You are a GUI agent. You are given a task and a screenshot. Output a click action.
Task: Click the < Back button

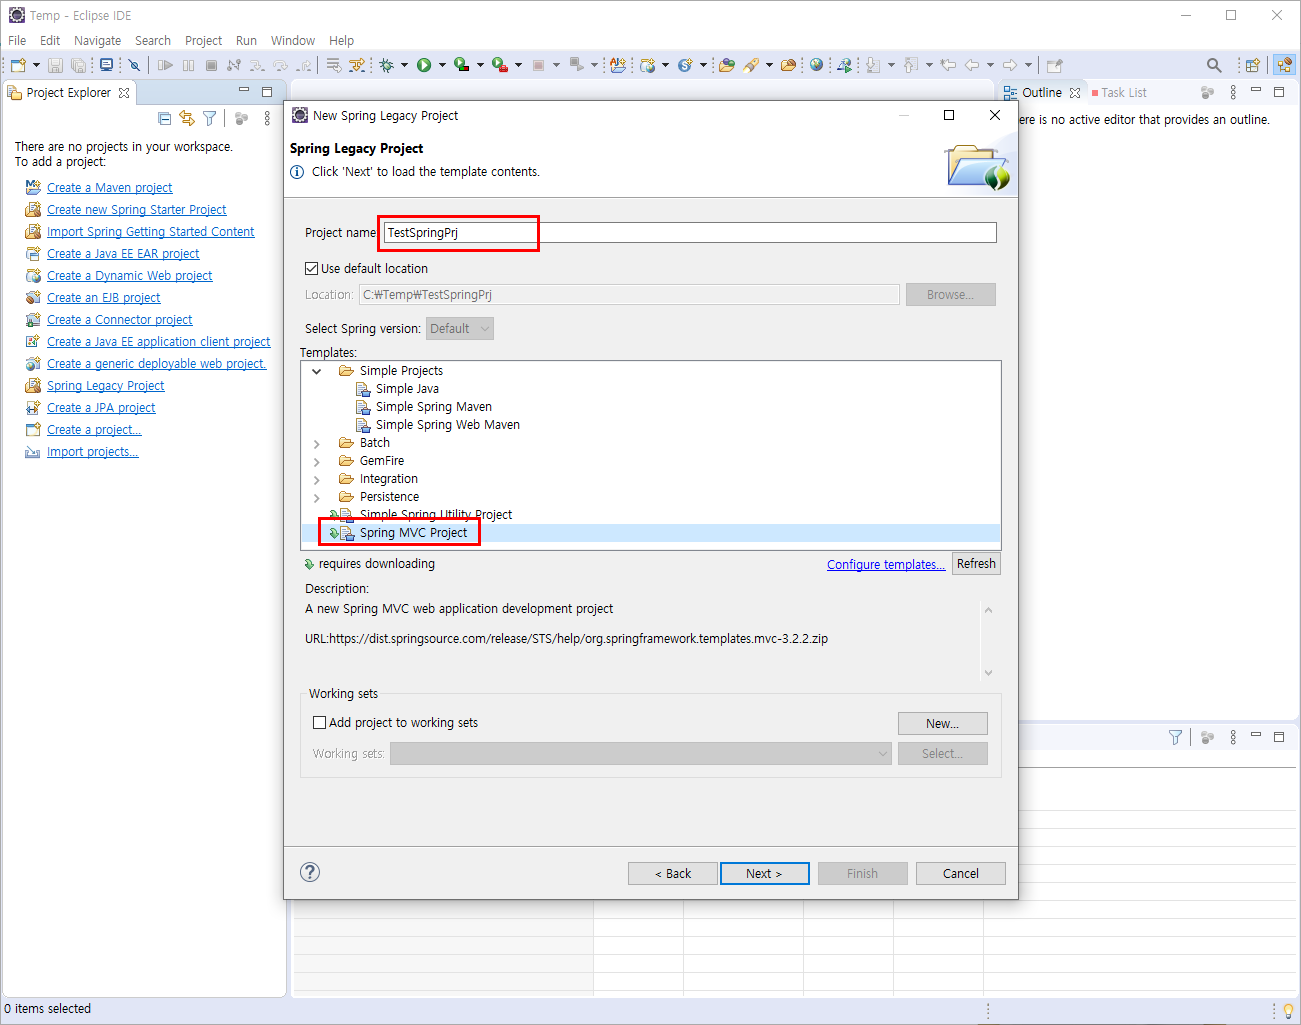[673, 873]
